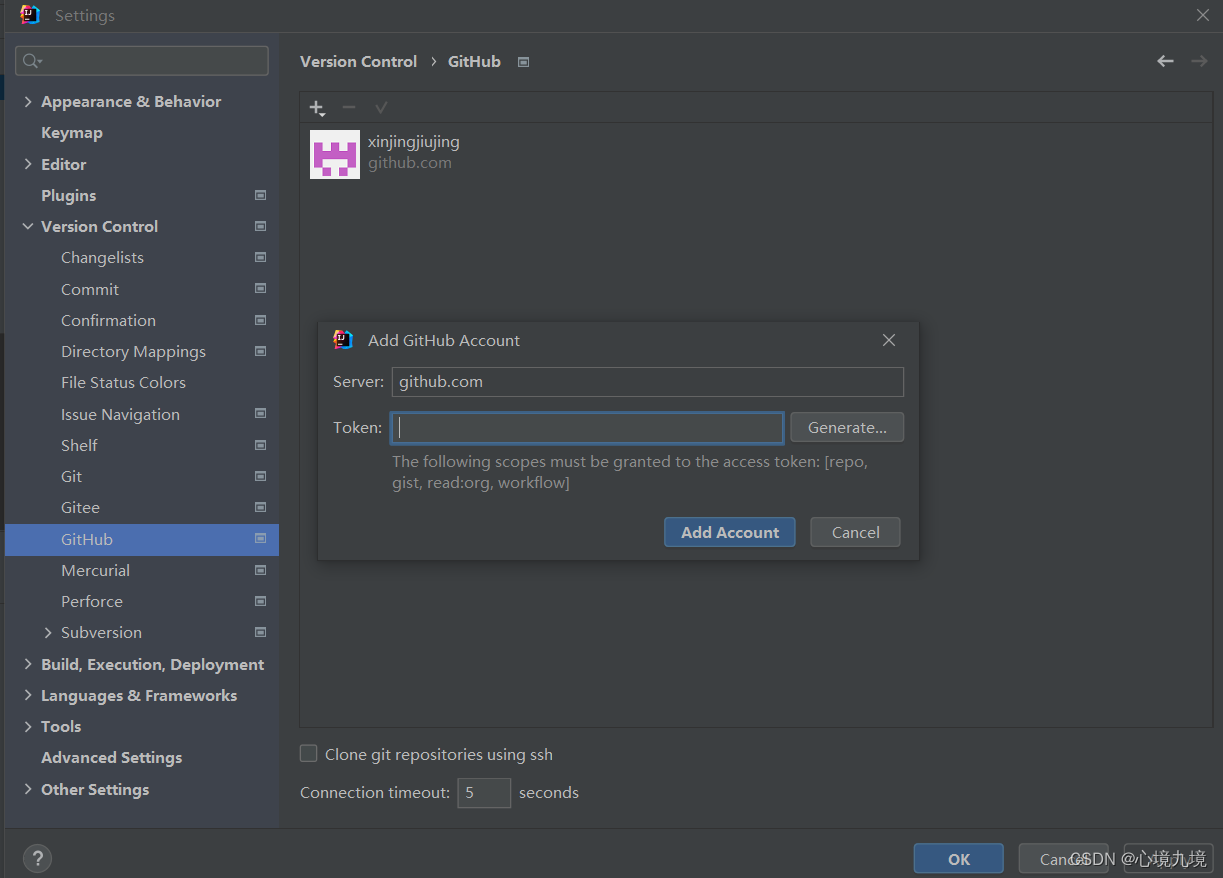Click the project icon next to Shelf
This screenshot has height=878, width=1223.
point(260,445)
